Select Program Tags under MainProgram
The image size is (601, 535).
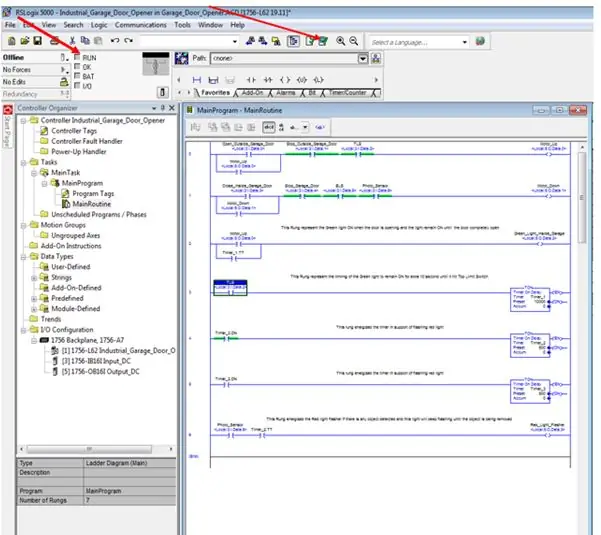pyautogui.click(x=93, y=194)
